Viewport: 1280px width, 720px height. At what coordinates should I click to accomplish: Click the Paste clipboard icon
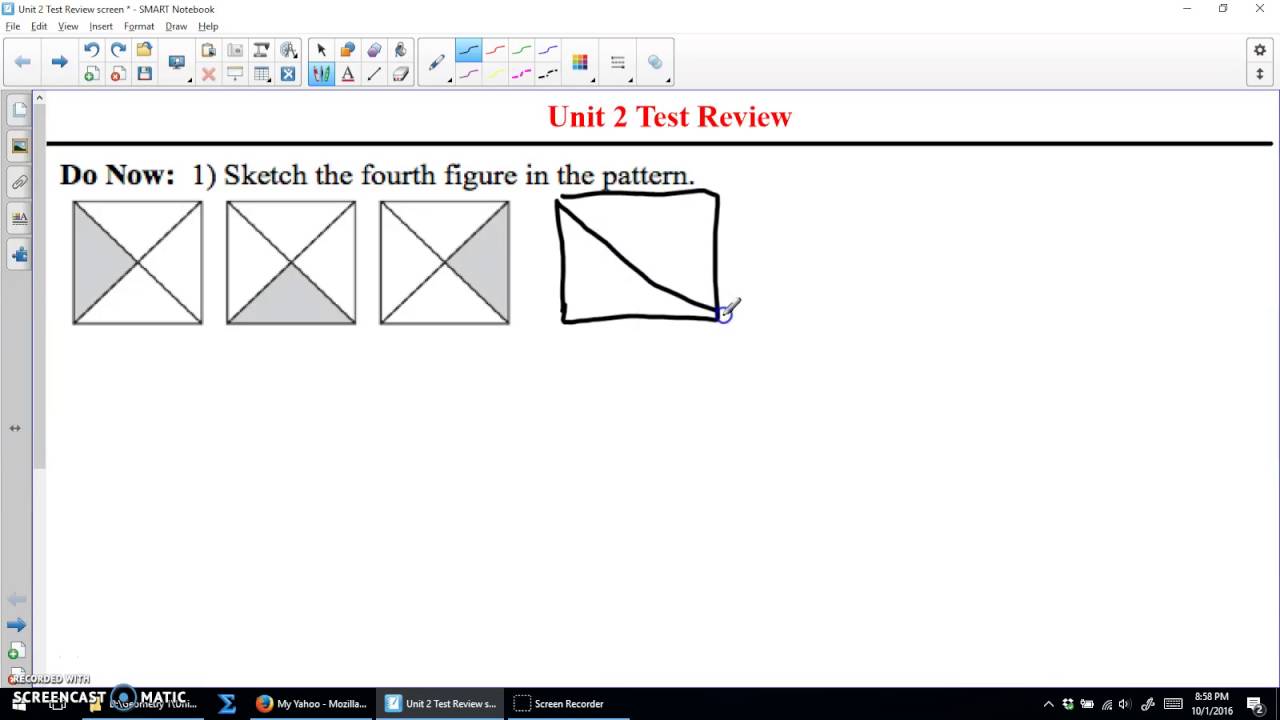click(x=208, y=50)
